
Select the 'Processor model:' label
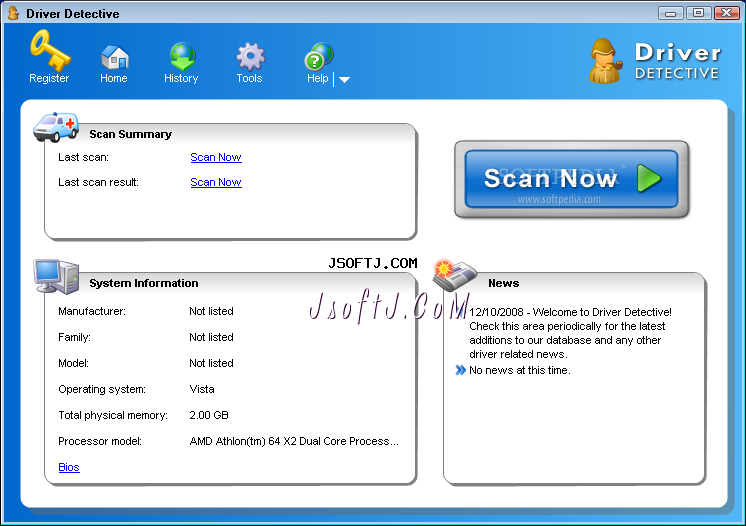click(x=100, y=441)
